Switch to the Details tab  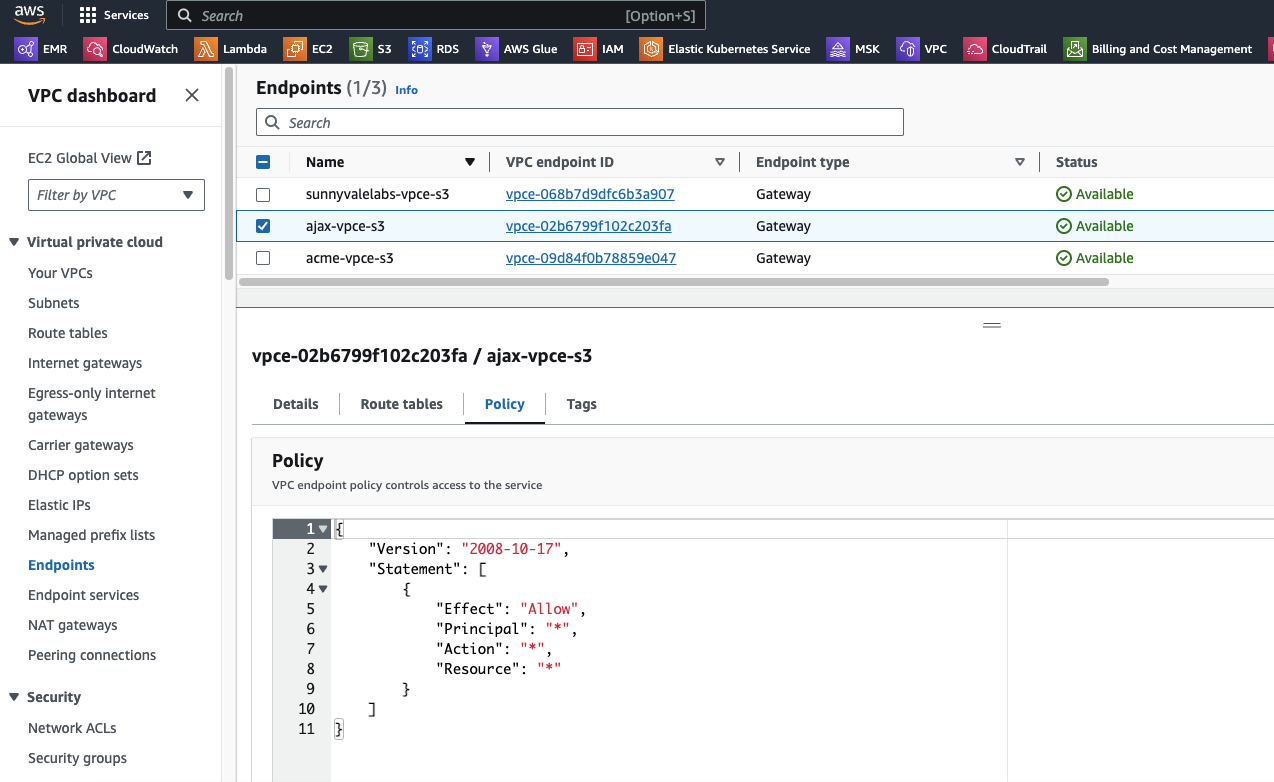pyautogui.click(x=296, y=404)
